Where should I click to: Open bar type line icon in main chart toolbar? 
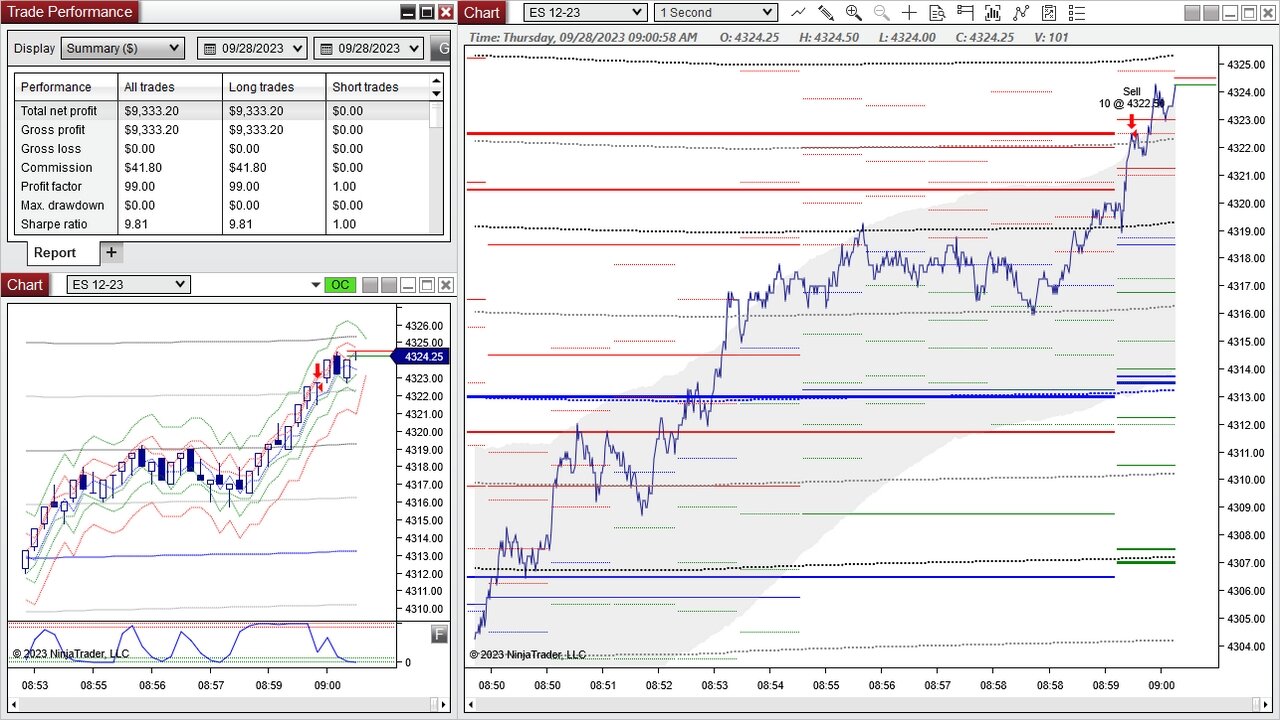pos(798,13)
